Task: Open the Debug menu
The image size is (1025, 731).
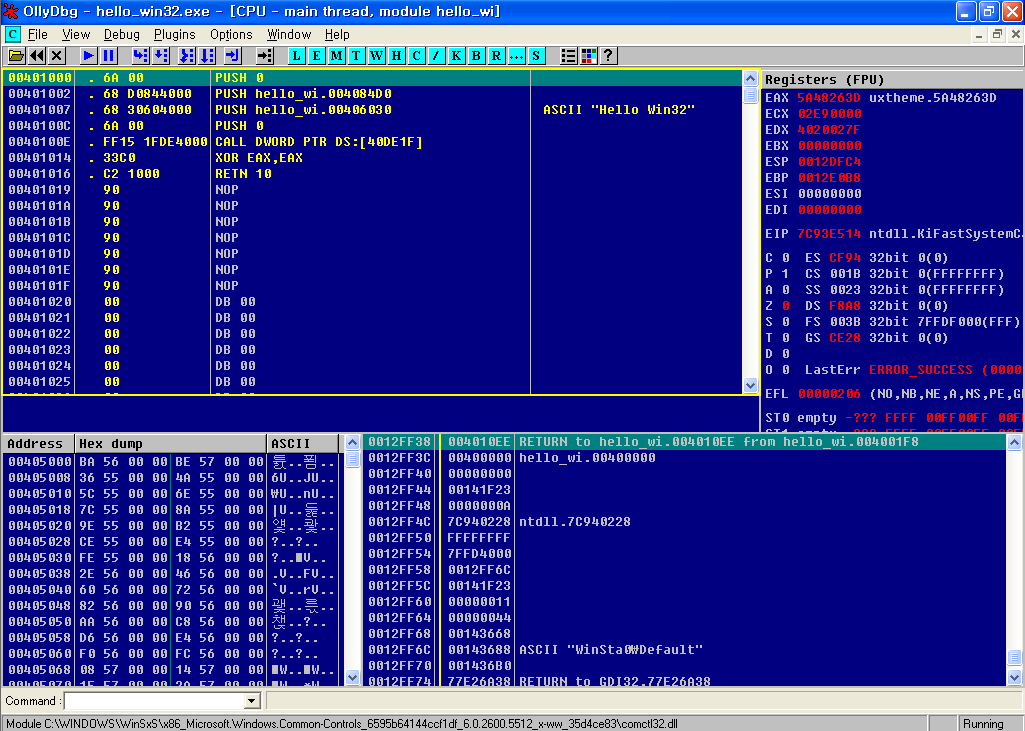Action: 122,34
